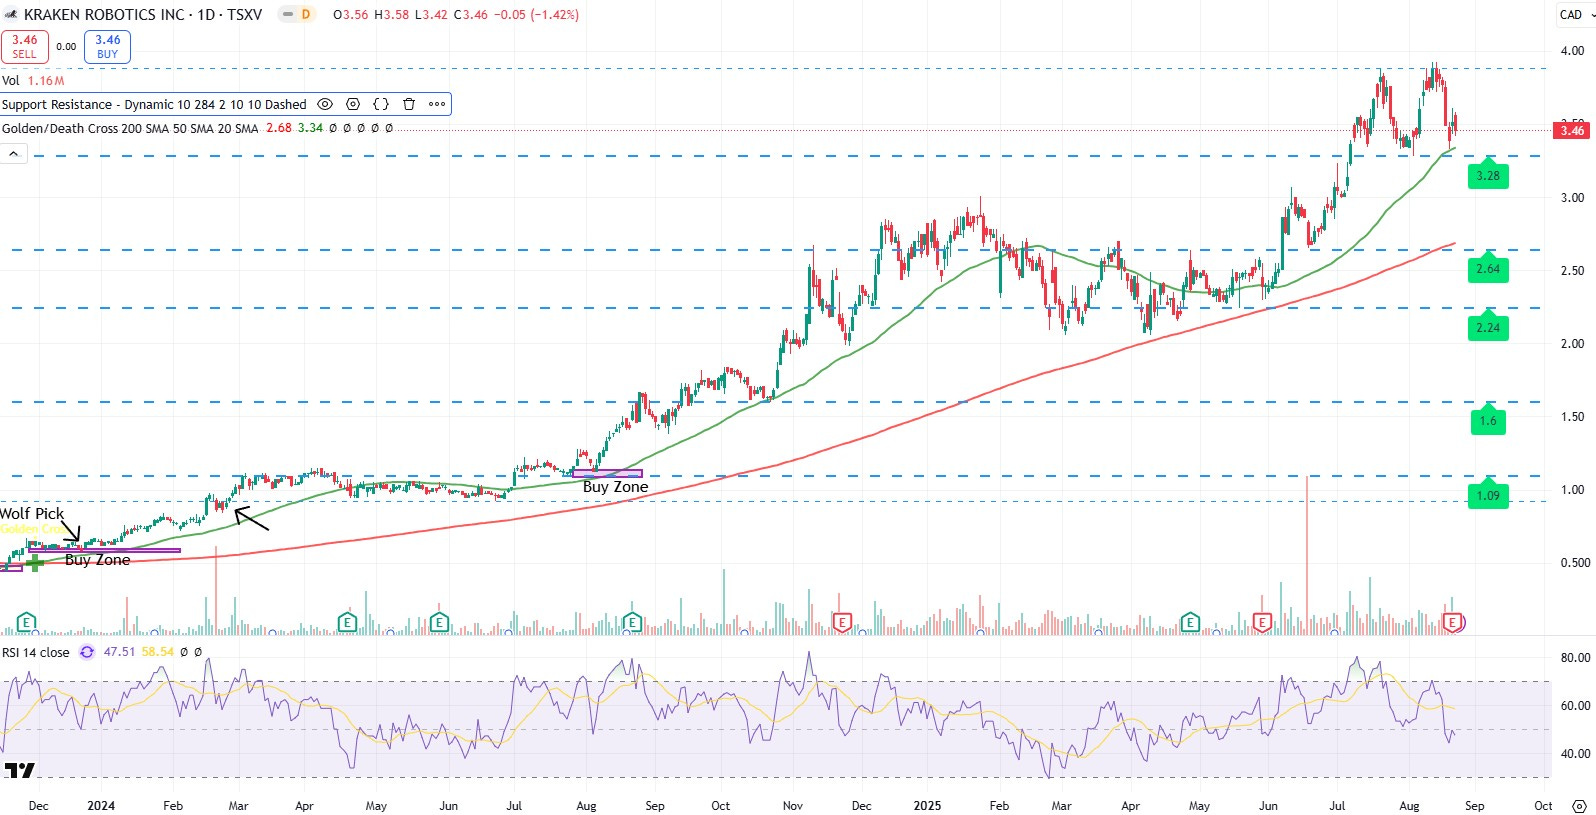Select the 'Wolf Pick' text annotation

32,514
